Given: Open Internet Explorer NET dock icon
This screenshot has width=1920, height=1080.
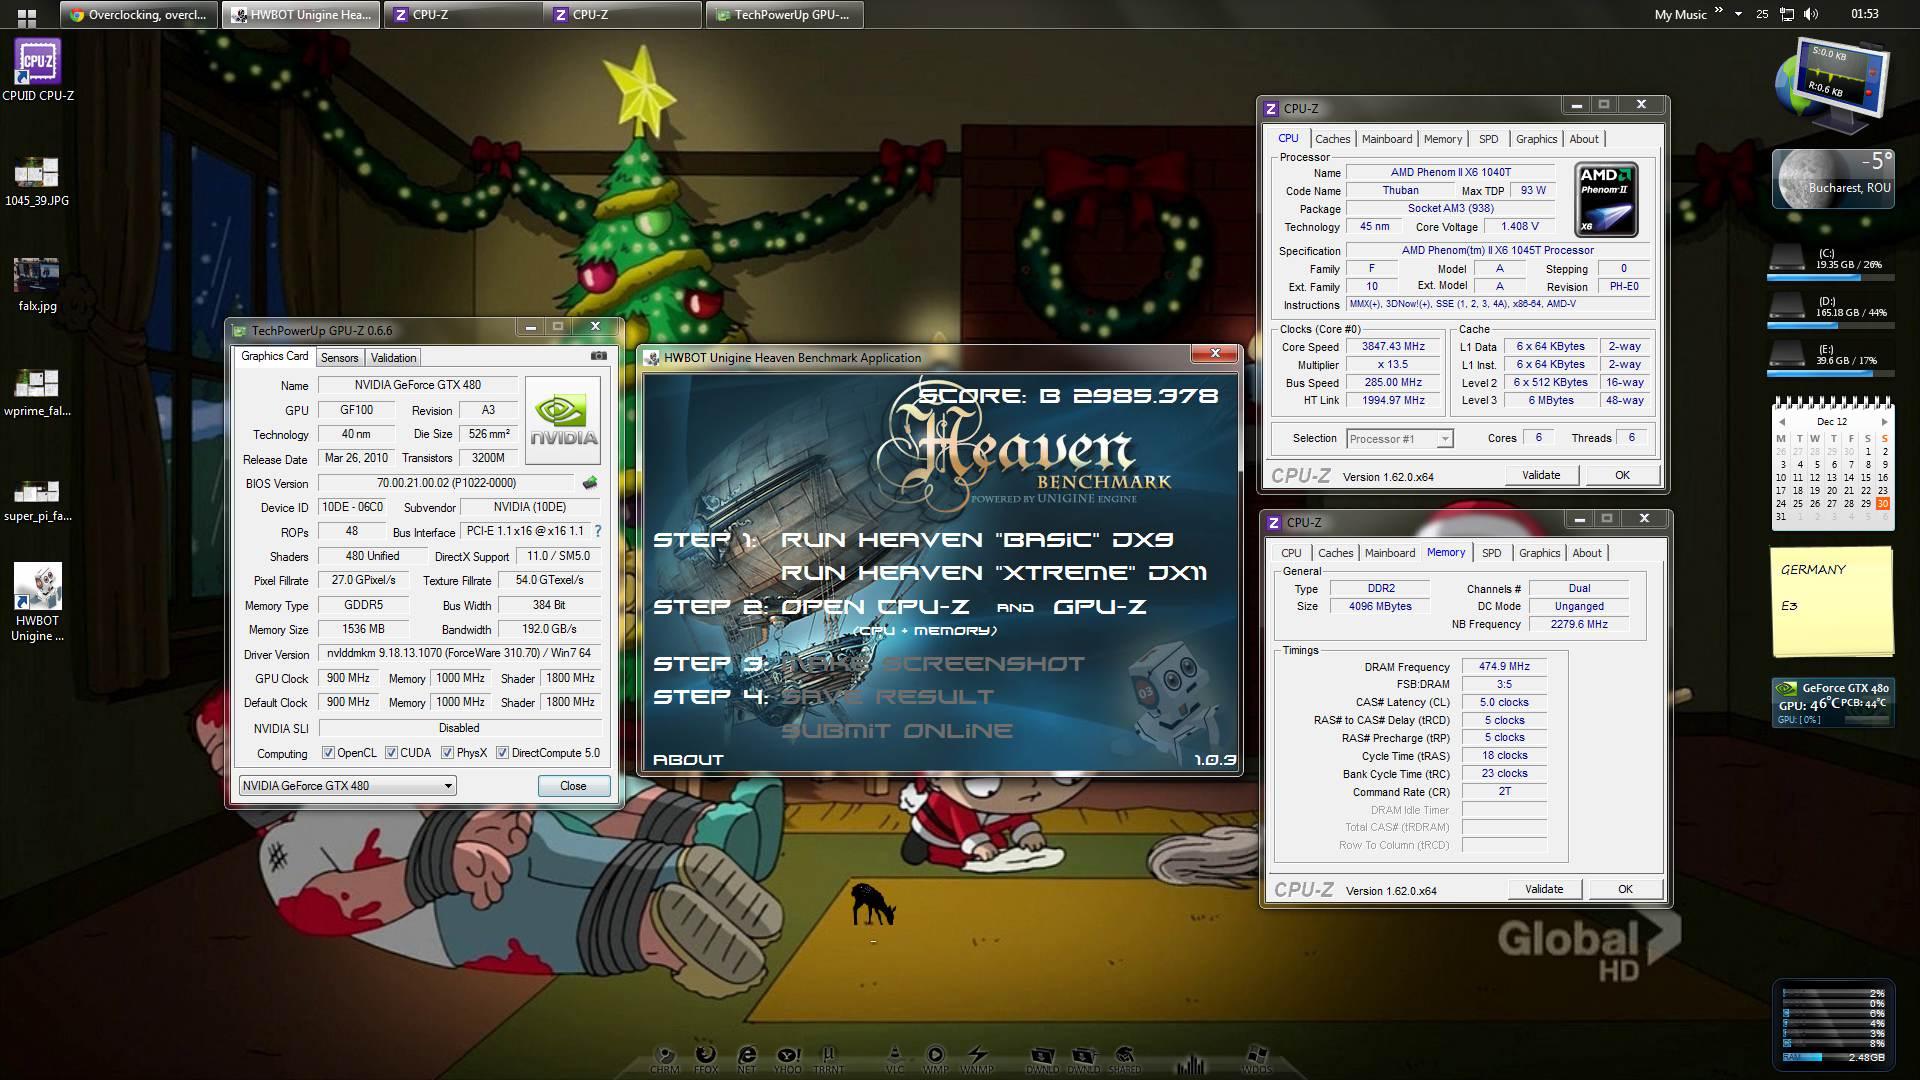Looking at the screenshot, I should [746, 1059].
